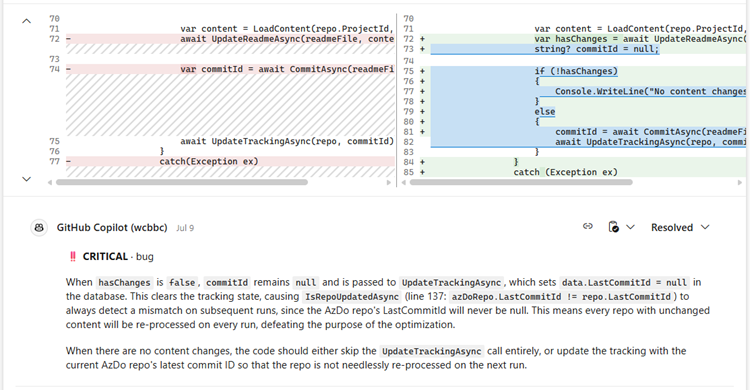The image size is (750, 390).
Task: Click the red CRITICAL exclamation icon
Action: click(x=73, y=256)
